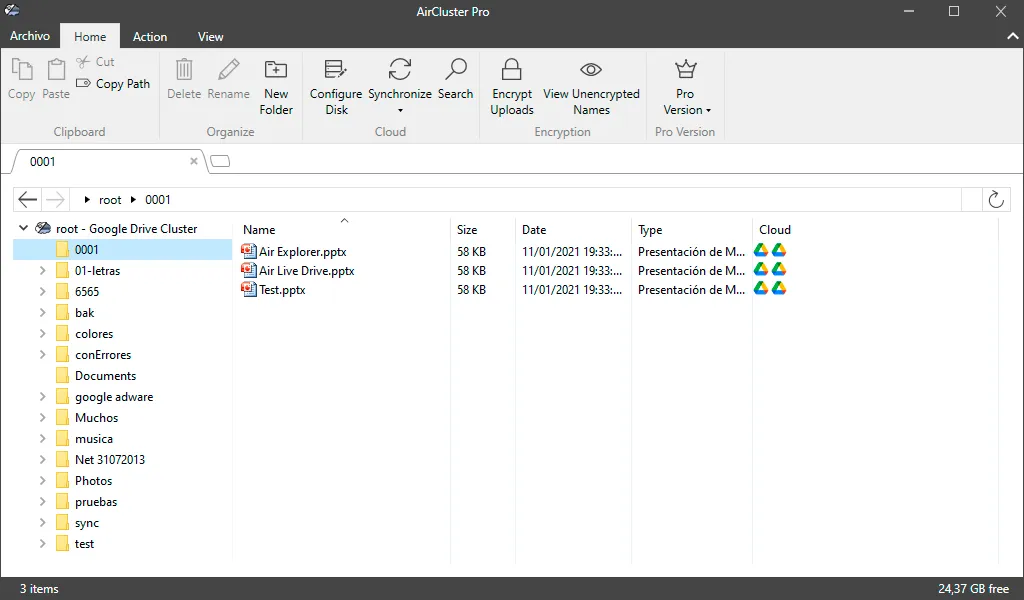This screenshot has width=1024, height=600.
Task: Switch to the View ribbon tab
Action: click(210, 37)
